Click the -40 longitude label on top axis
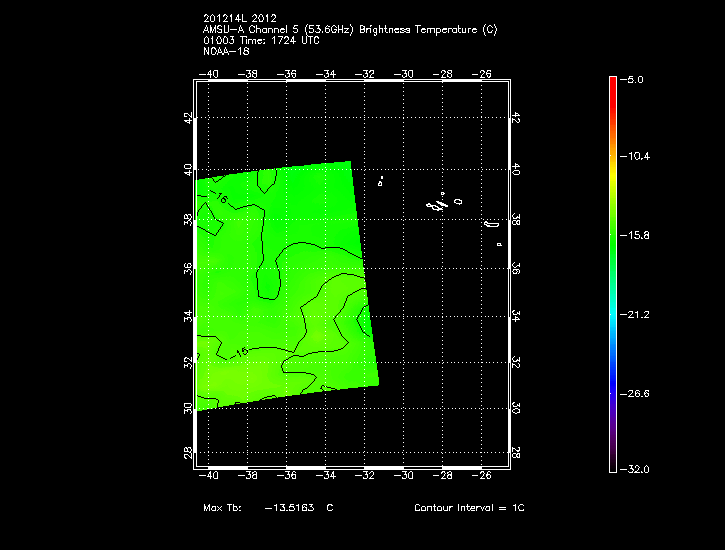 click(209, 74)
